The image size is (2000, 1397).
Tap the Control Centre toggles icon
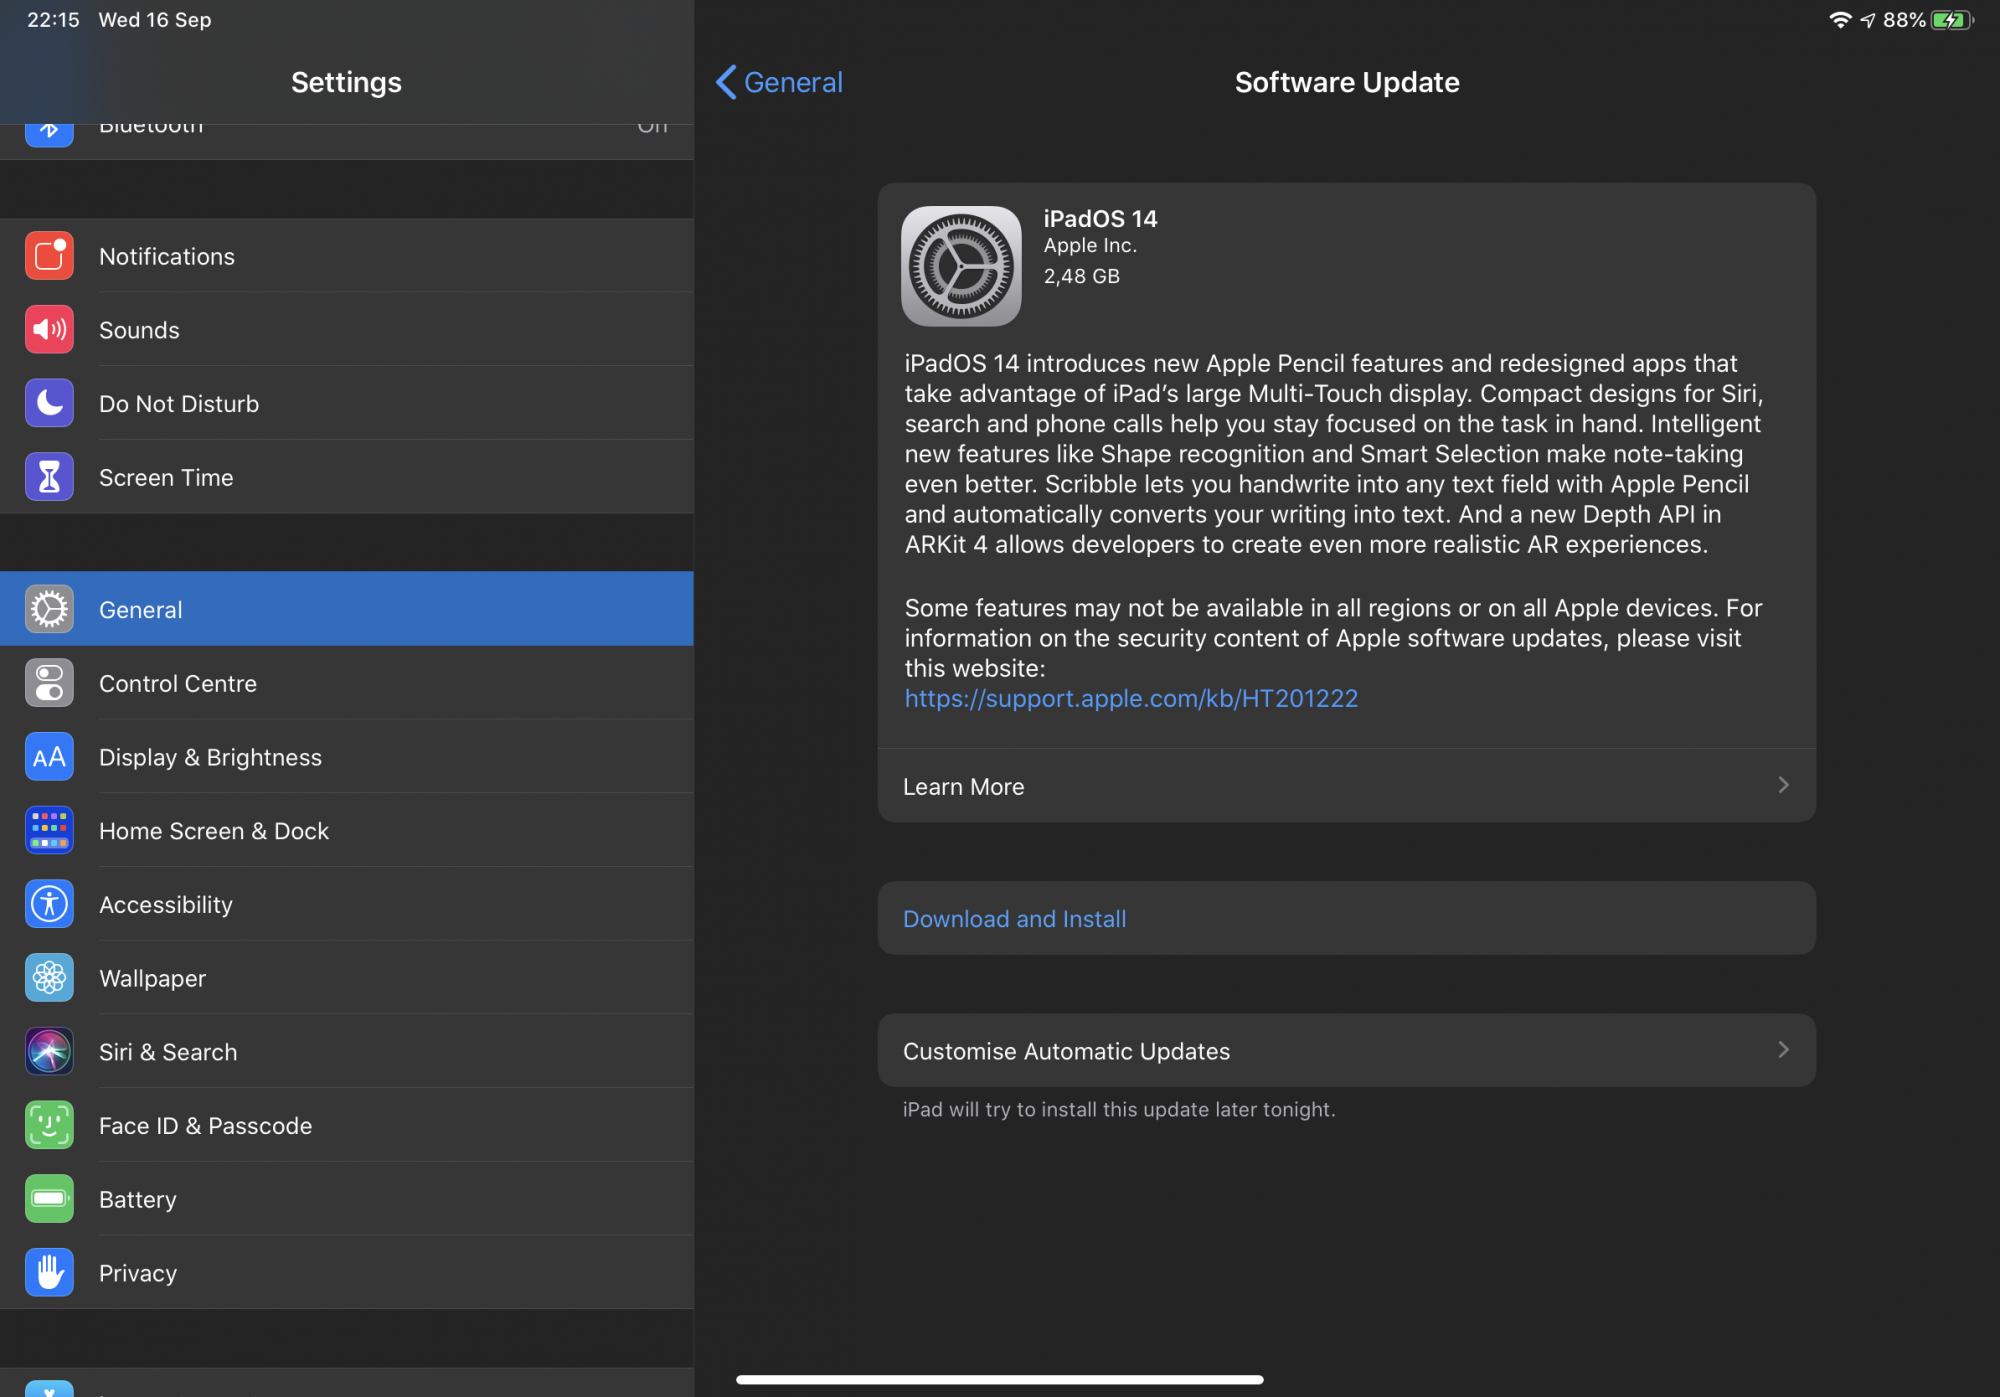pyautogui.click(x=49, y=683)
